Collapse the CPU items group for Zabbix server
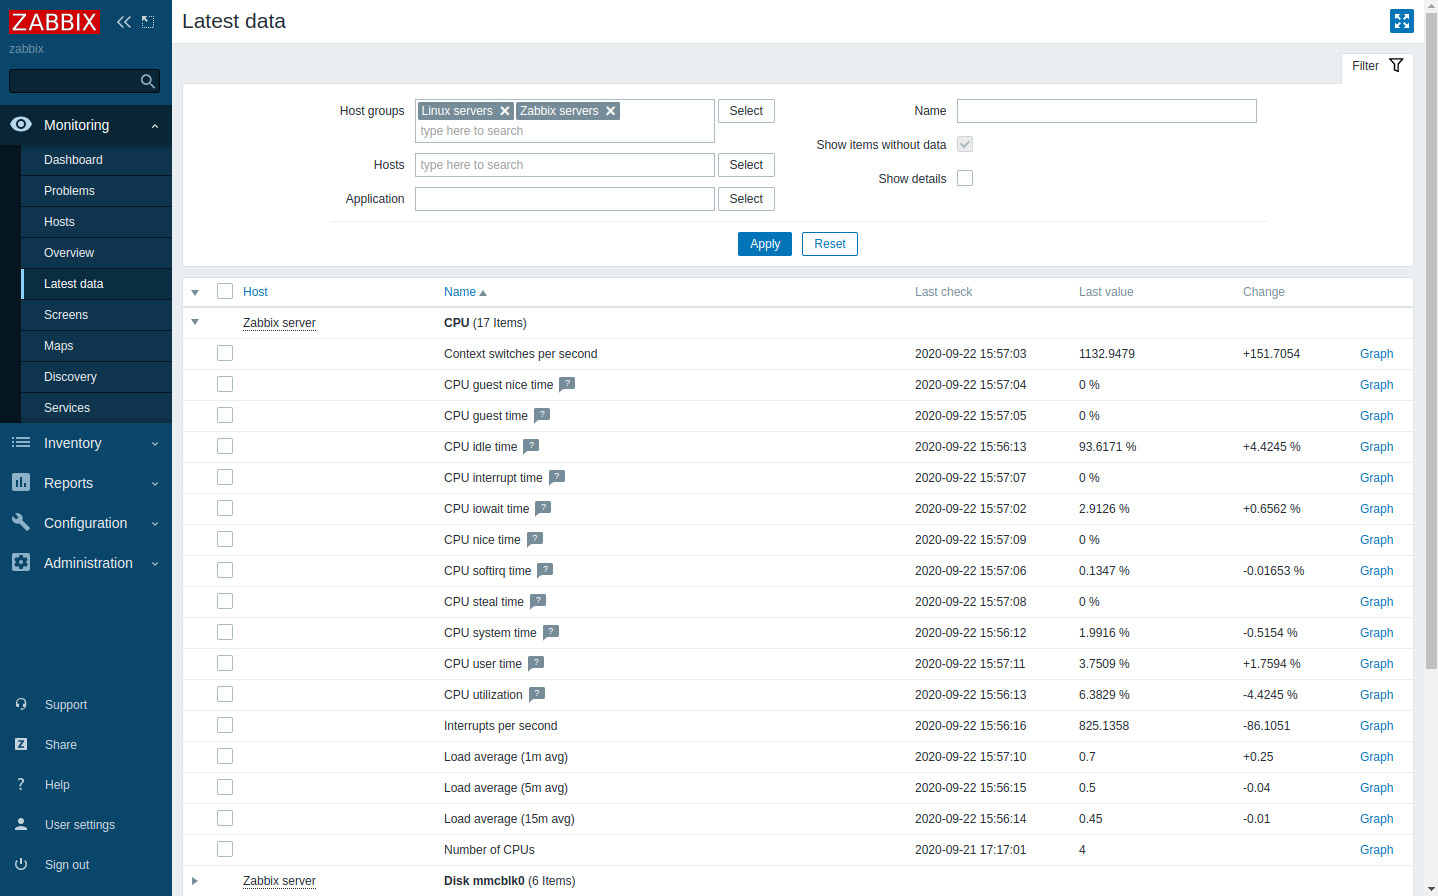 (x=194, y=322)
